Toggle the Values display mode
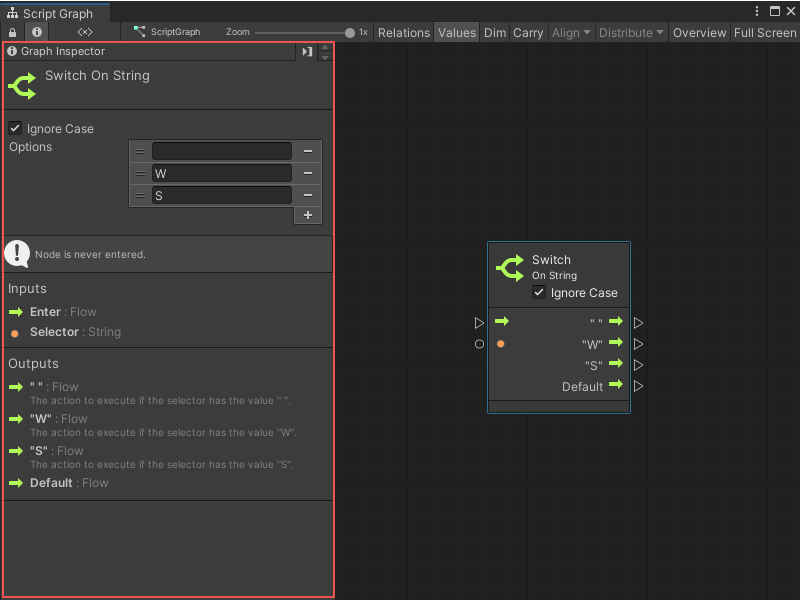Image resolution: width=800 pixels, height=600 pixels. coord(457,32)
